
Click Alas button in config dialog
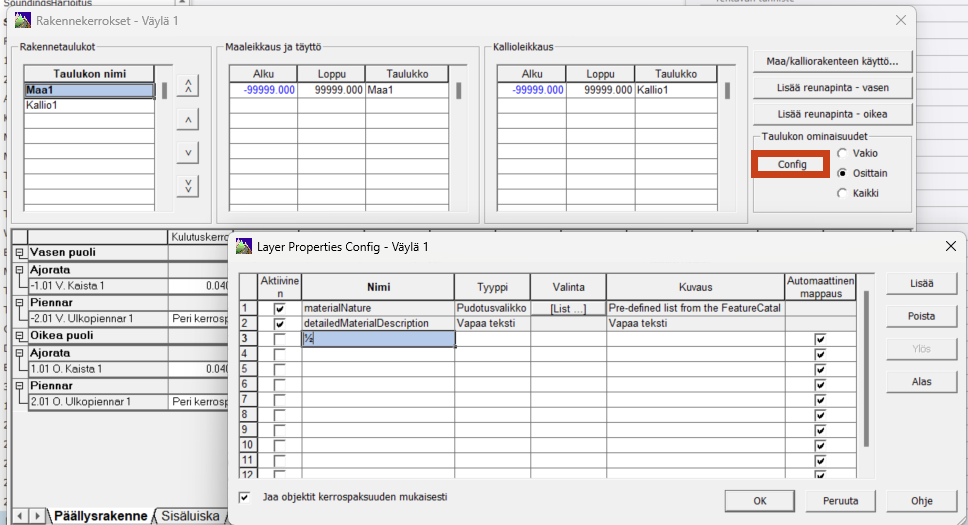[x=921, y=382]
